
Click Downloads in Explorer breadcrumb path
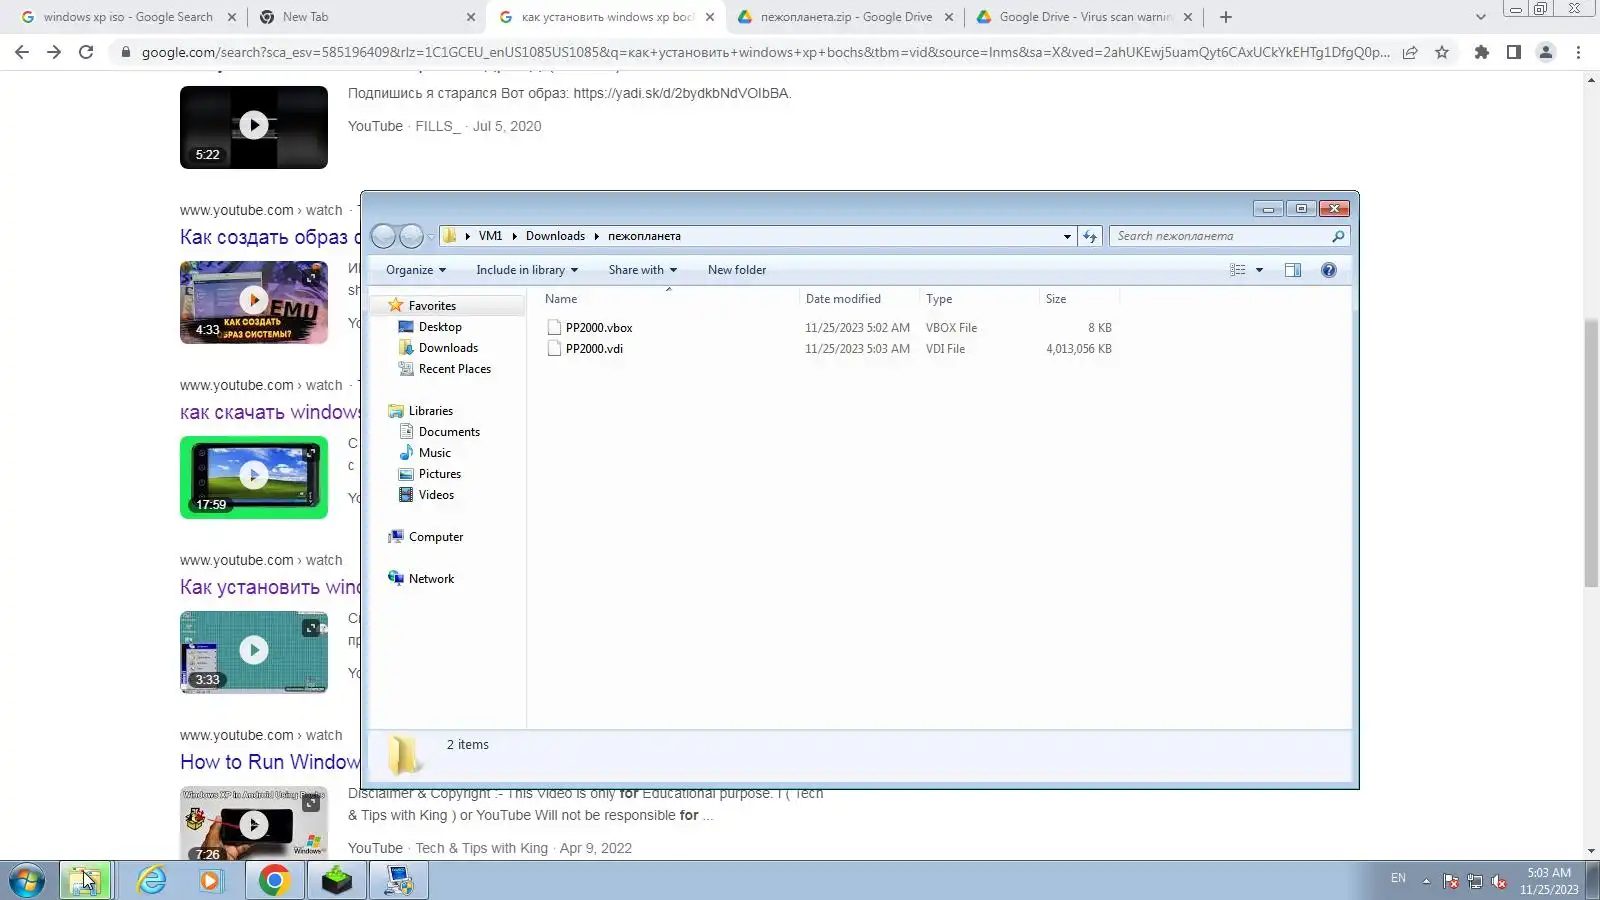pyautogui.click(x=555, y=236)
